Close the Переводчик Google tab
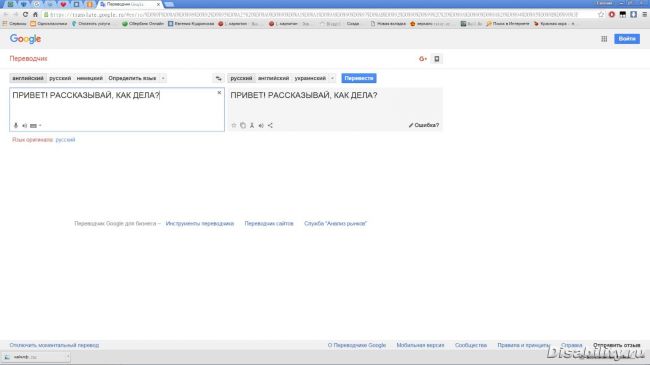 pyautogui.click(x=158, y=4)
